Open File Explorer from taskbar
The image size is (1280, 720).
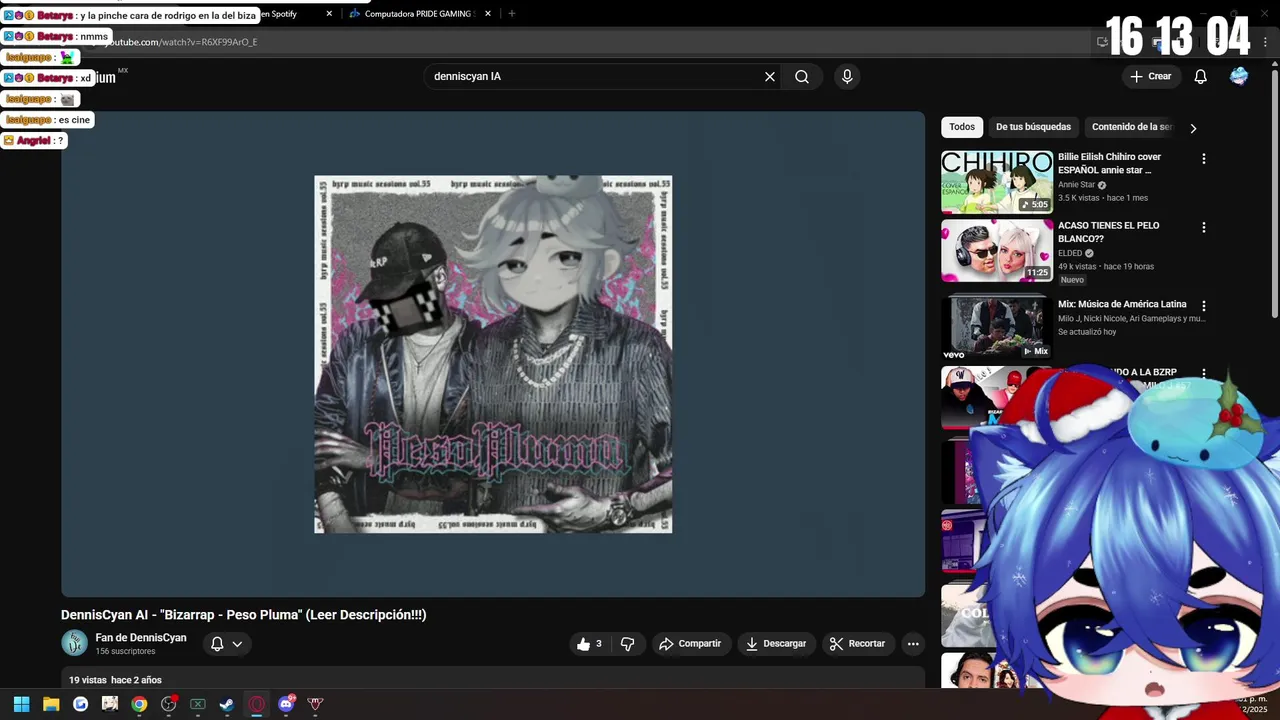(51, 704)
